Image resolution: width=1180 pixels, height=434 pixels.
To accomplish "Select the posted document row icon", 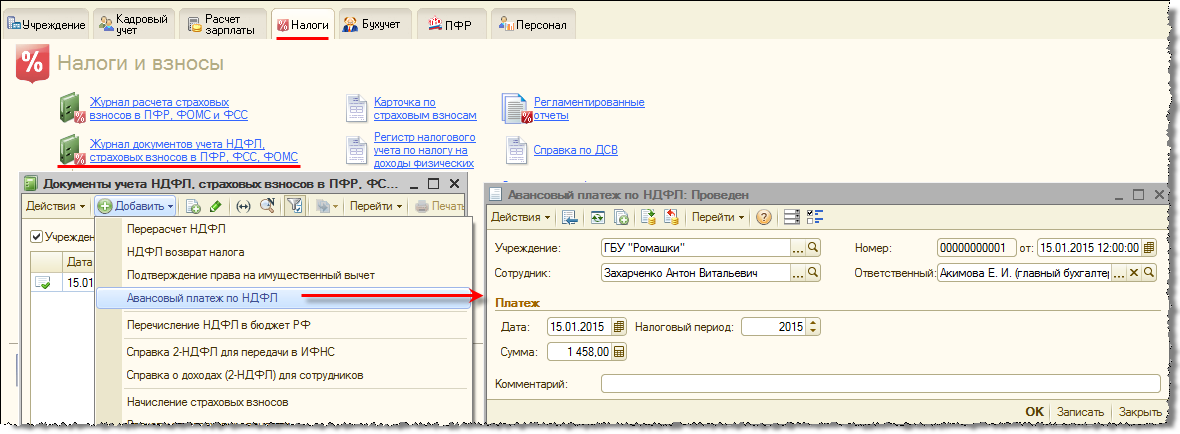I will [44, 283].
